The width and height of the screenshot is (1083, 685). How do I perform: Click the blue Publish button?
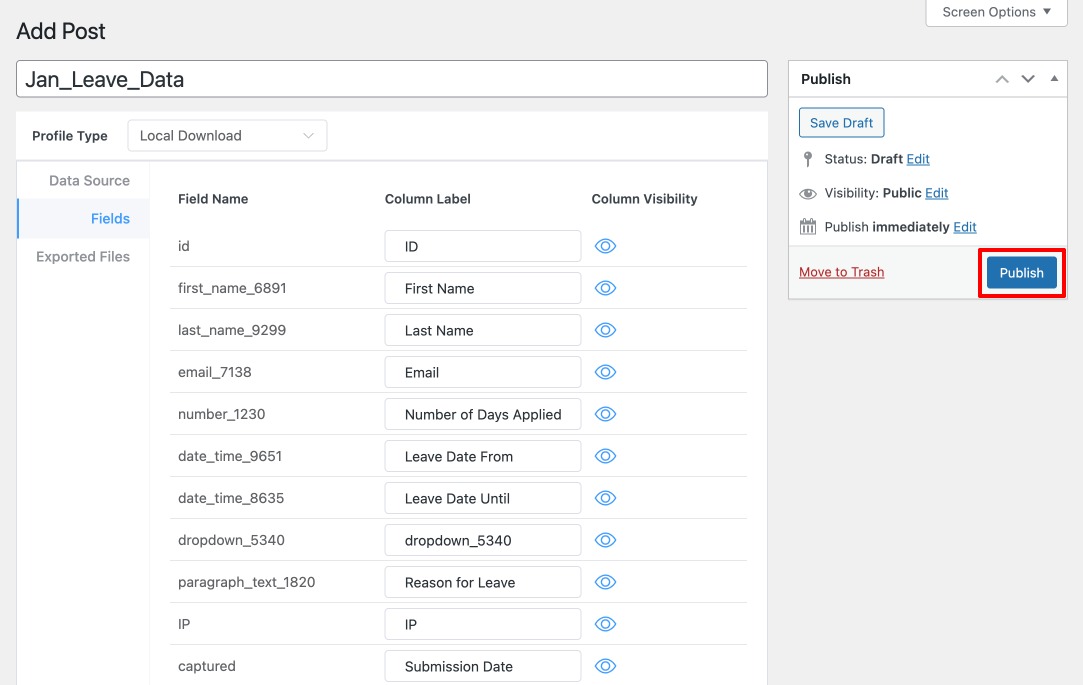(1021, 273)
